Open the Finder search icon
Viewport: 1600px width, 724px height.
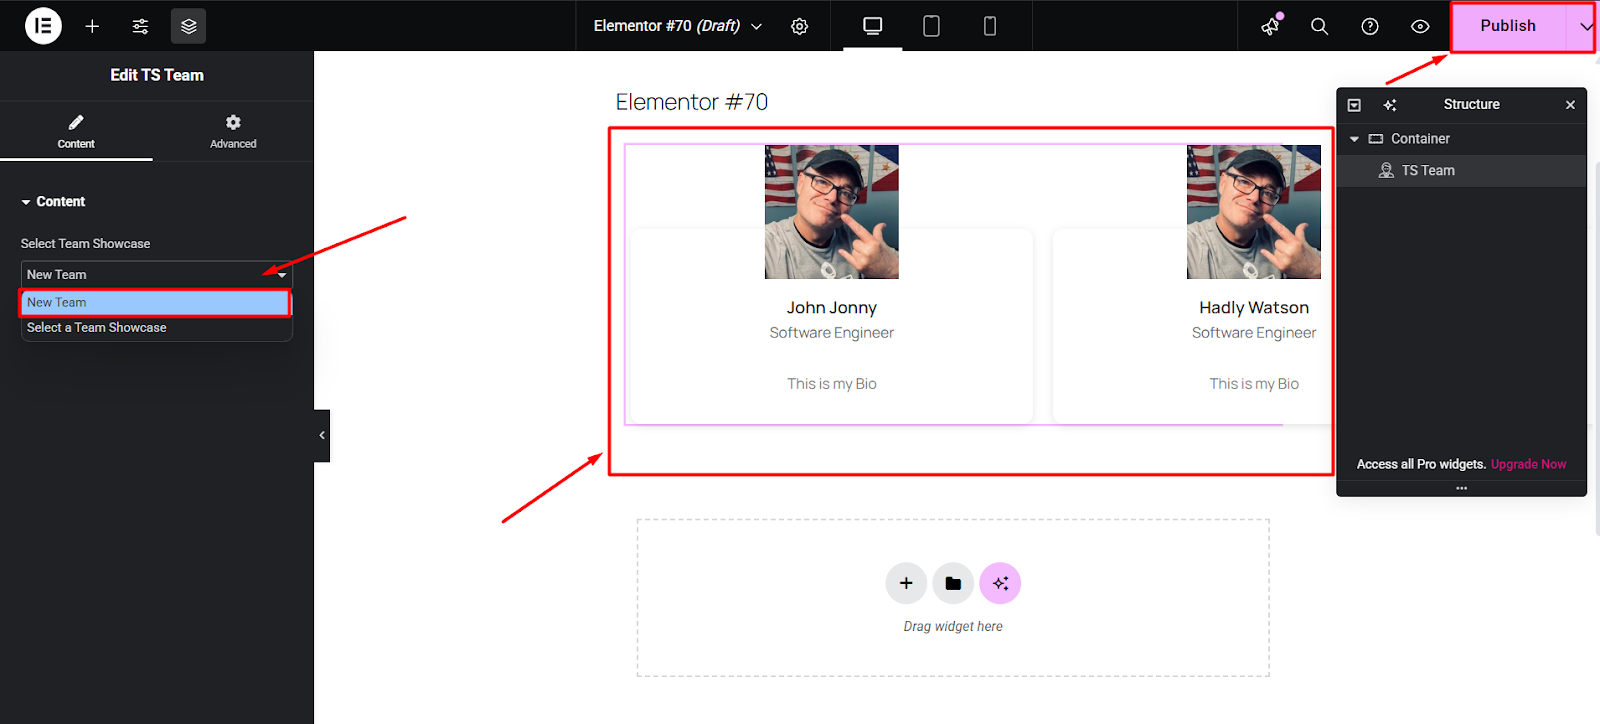pyautogui.click(x=1319, y=26)
